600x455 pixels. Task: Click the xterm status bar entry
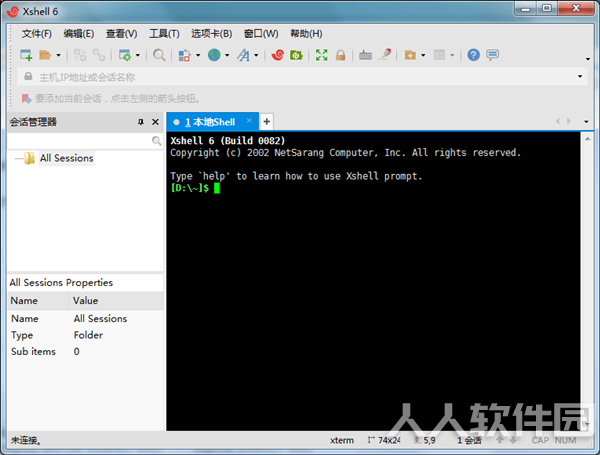tap(342, 440)
